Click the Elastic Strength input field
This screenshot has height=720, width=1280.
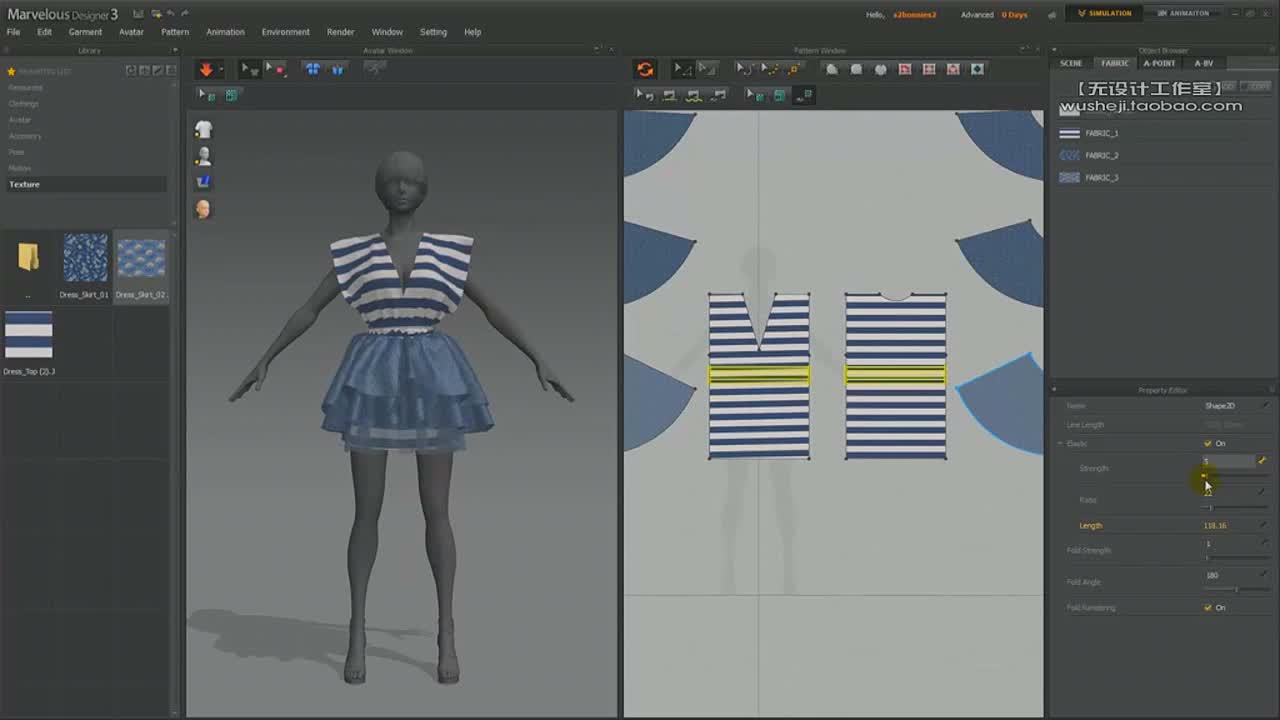[1228, 461]
